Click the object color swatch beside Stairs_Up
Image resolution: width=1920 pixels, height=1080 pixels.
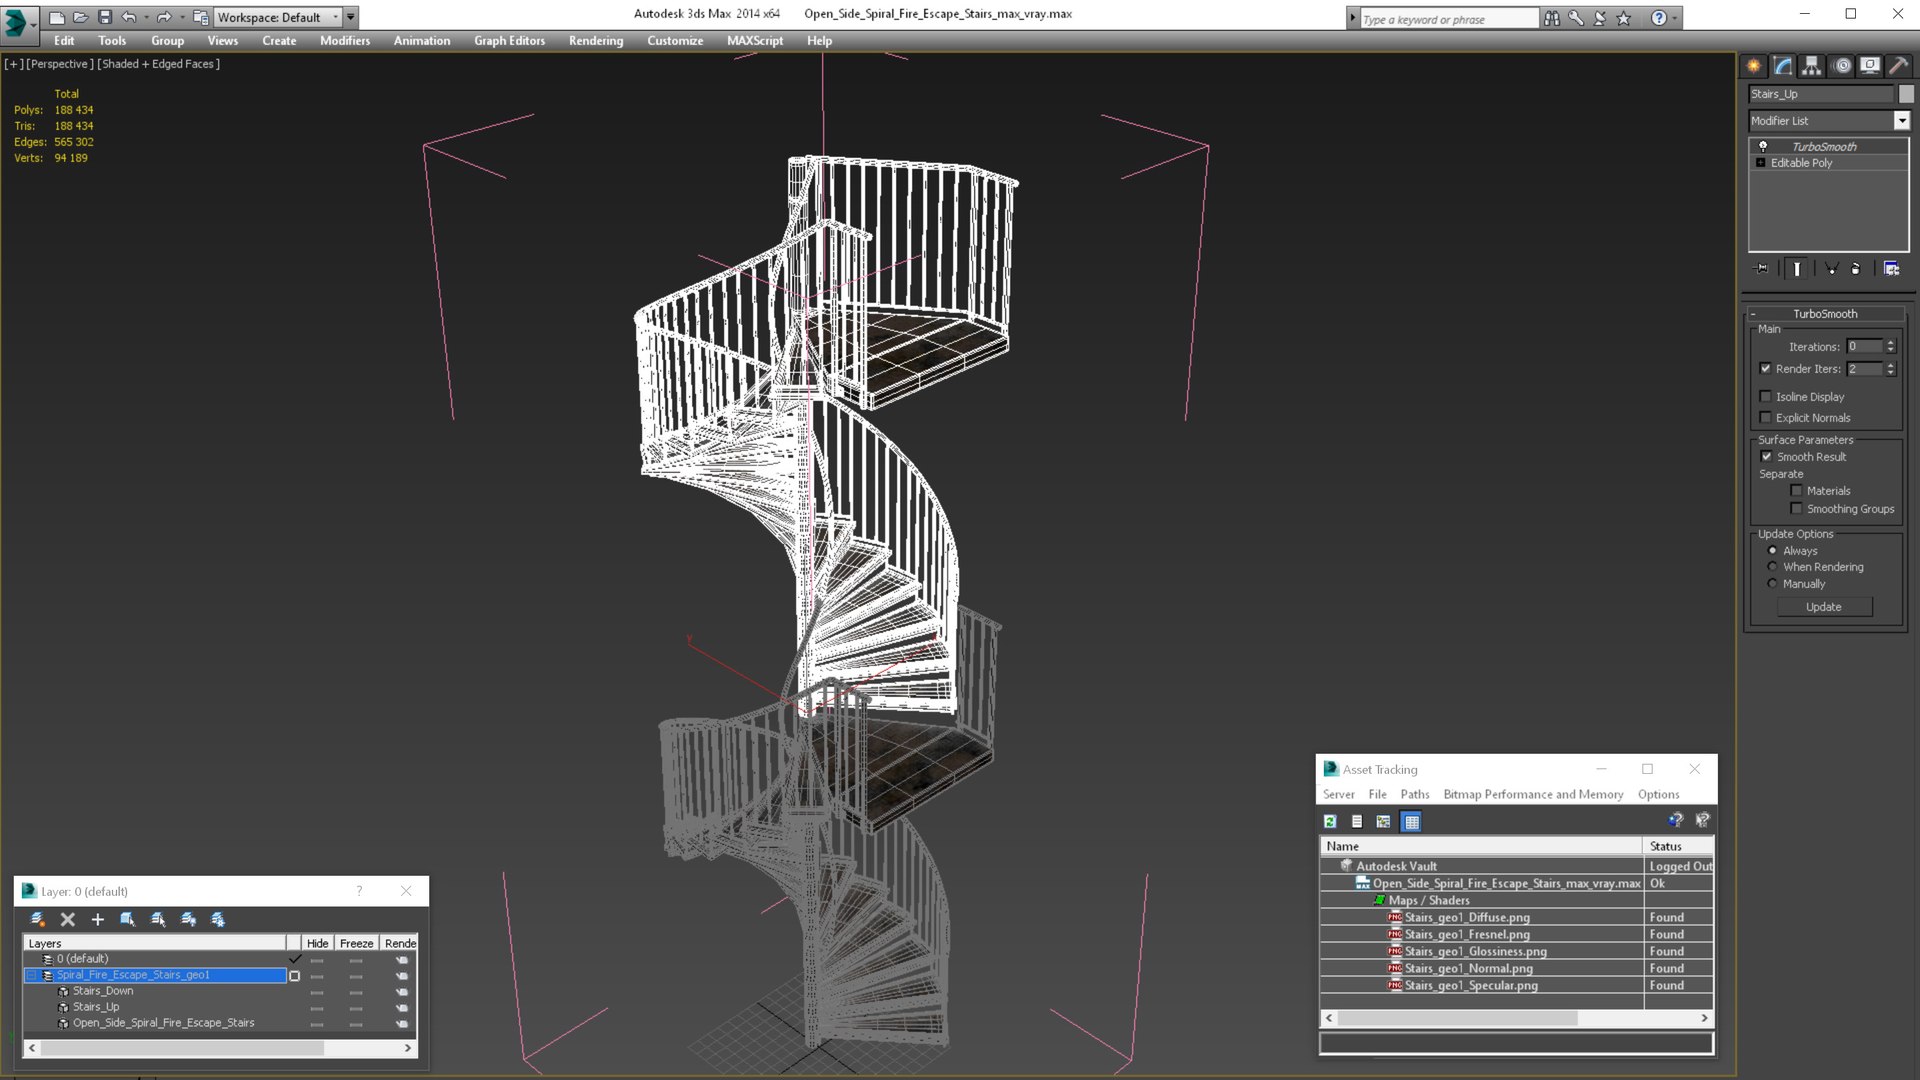click(x=1906, y=93)
